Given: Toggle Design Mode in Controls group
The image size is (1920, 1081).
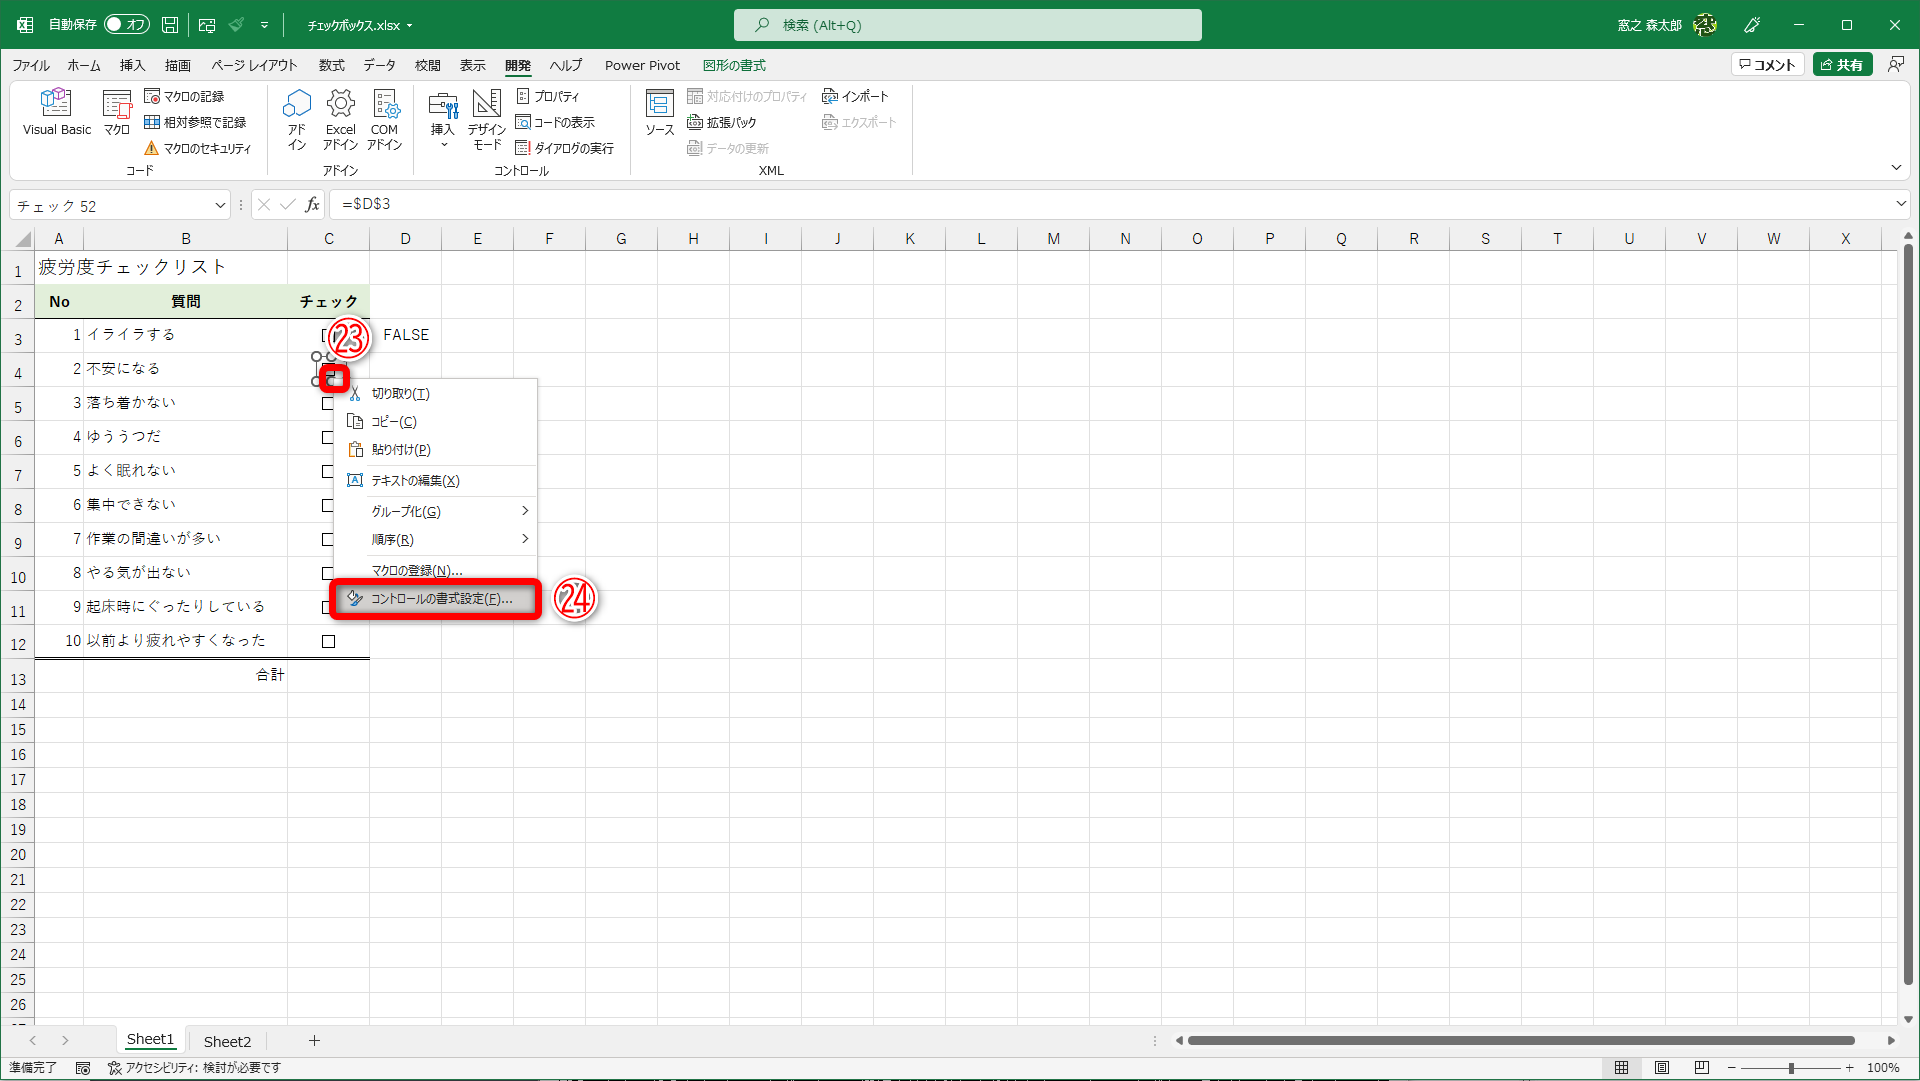Looking at the screenshot, I should click(486, 119).
